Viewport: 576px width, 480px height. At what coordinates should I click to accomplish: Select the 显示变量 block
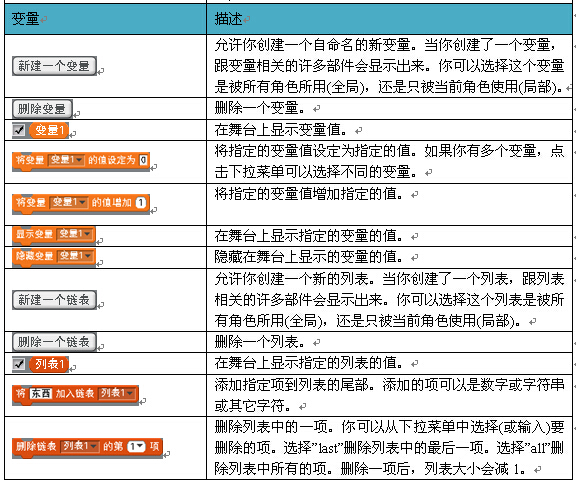click(x=54, y=235)
